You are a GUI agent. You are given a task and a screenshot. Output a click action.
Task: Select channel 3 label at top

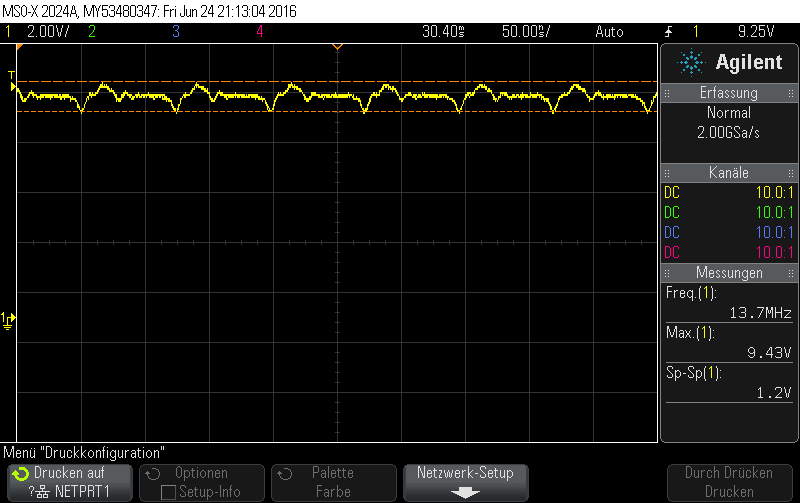click(176, 32)
